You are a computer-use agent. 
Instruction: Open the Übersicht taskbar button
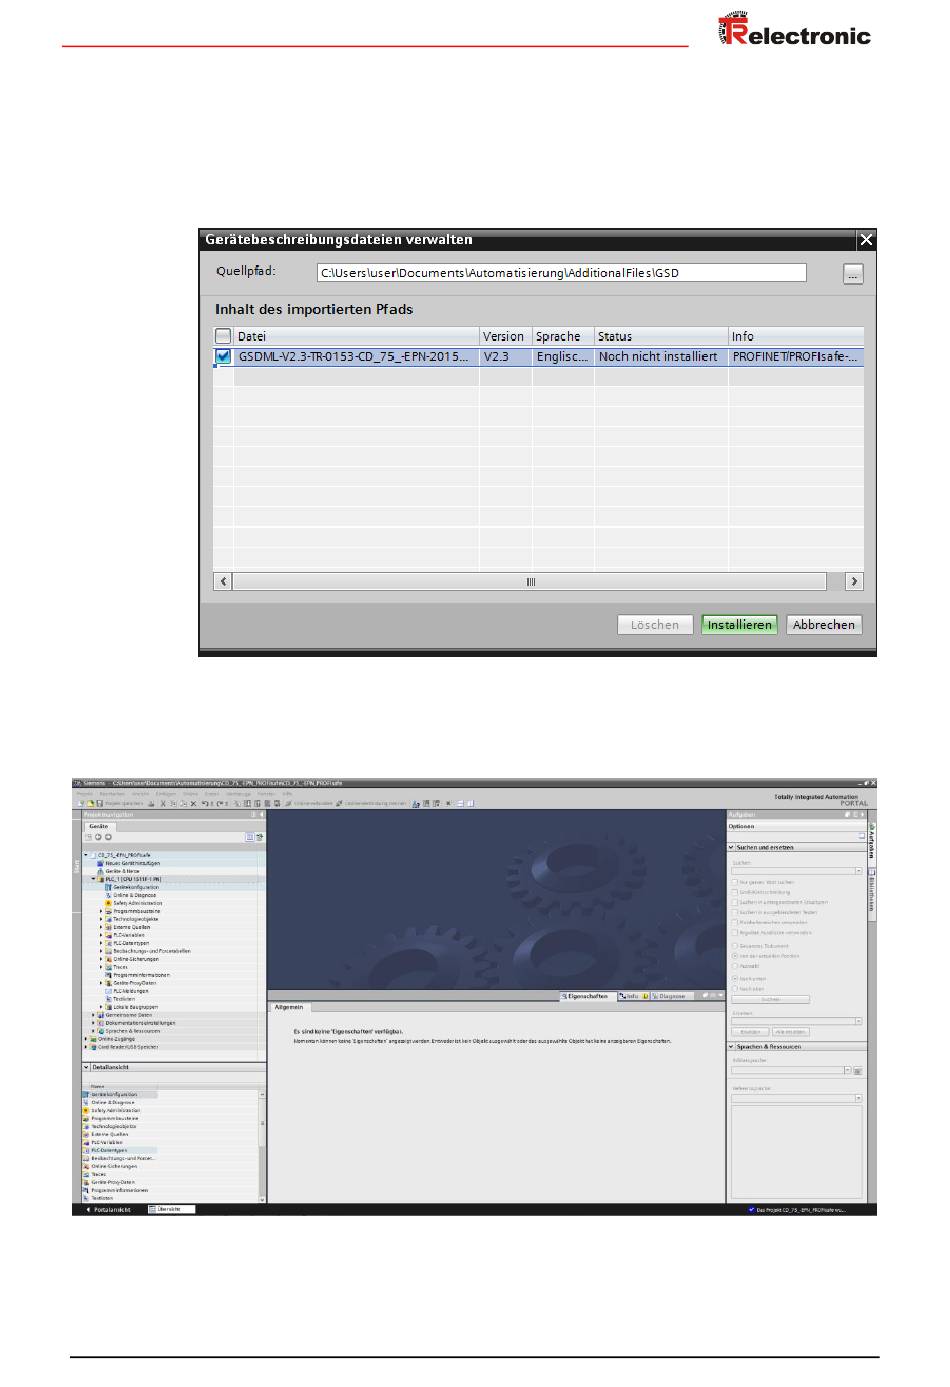pyautogui.click(x=170, y=1209)
